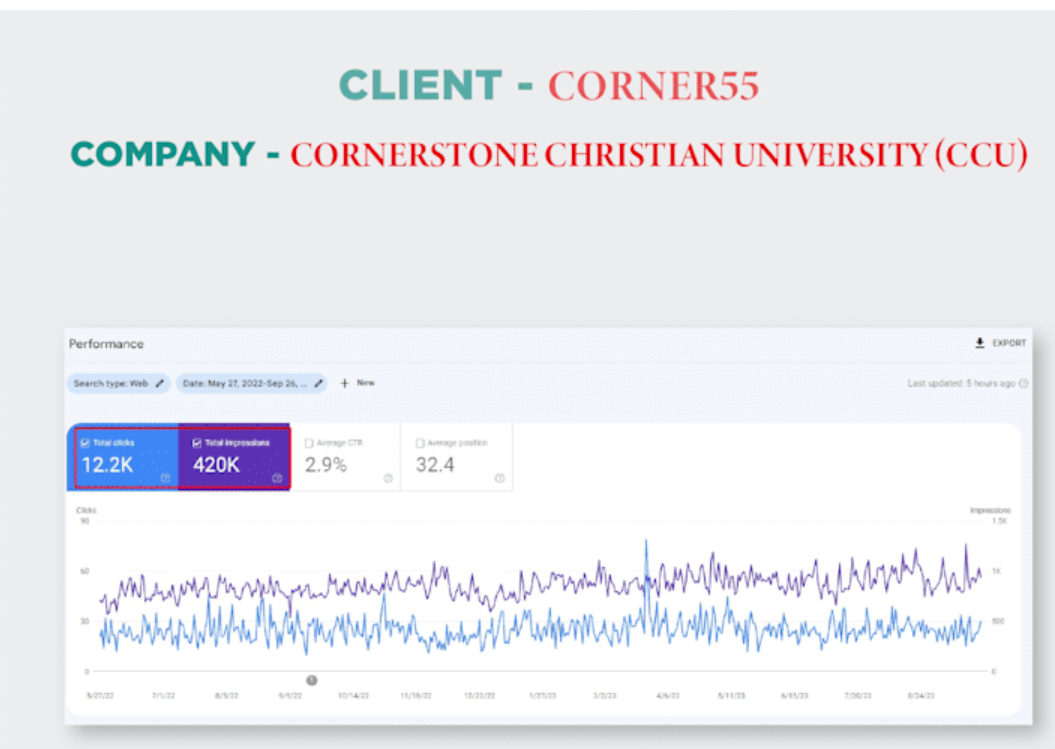Click the 10/14/22 date label
Screen dimensions: 1055x749
[x=353, y=695]
